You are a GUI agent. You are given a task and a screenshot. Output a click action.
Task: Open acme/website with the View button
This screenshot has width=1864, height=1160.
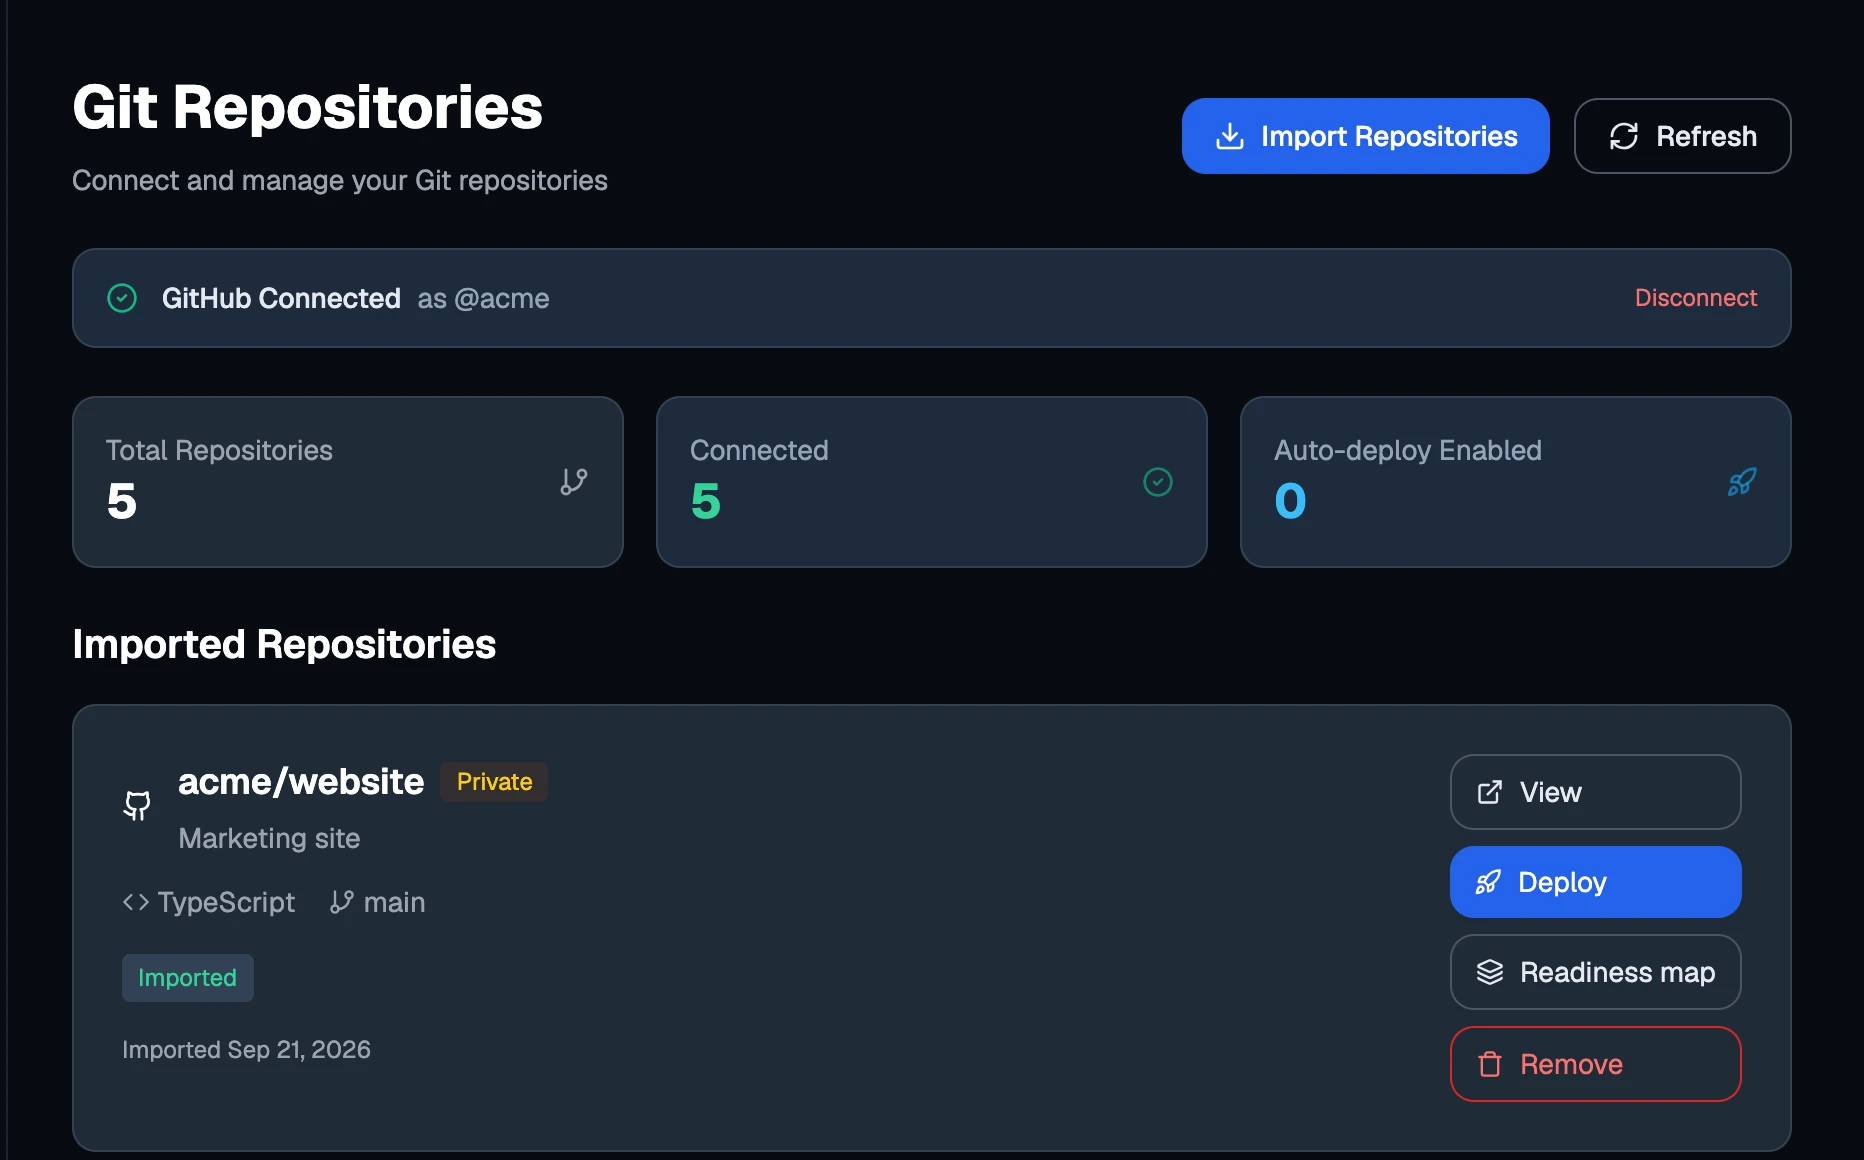click(x=1595, y=792)
